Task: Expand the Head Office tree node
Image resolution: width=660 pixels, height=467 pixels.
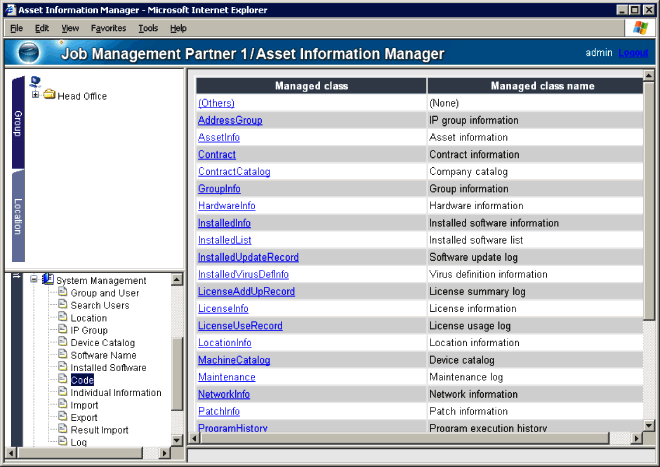Action: pyautogui.click(x=36, y=94)
